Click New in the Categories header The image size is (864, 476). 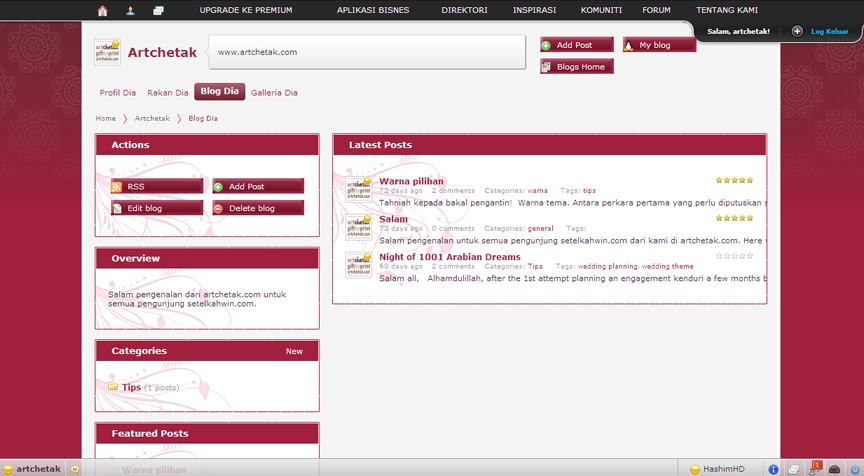(294, 351)
